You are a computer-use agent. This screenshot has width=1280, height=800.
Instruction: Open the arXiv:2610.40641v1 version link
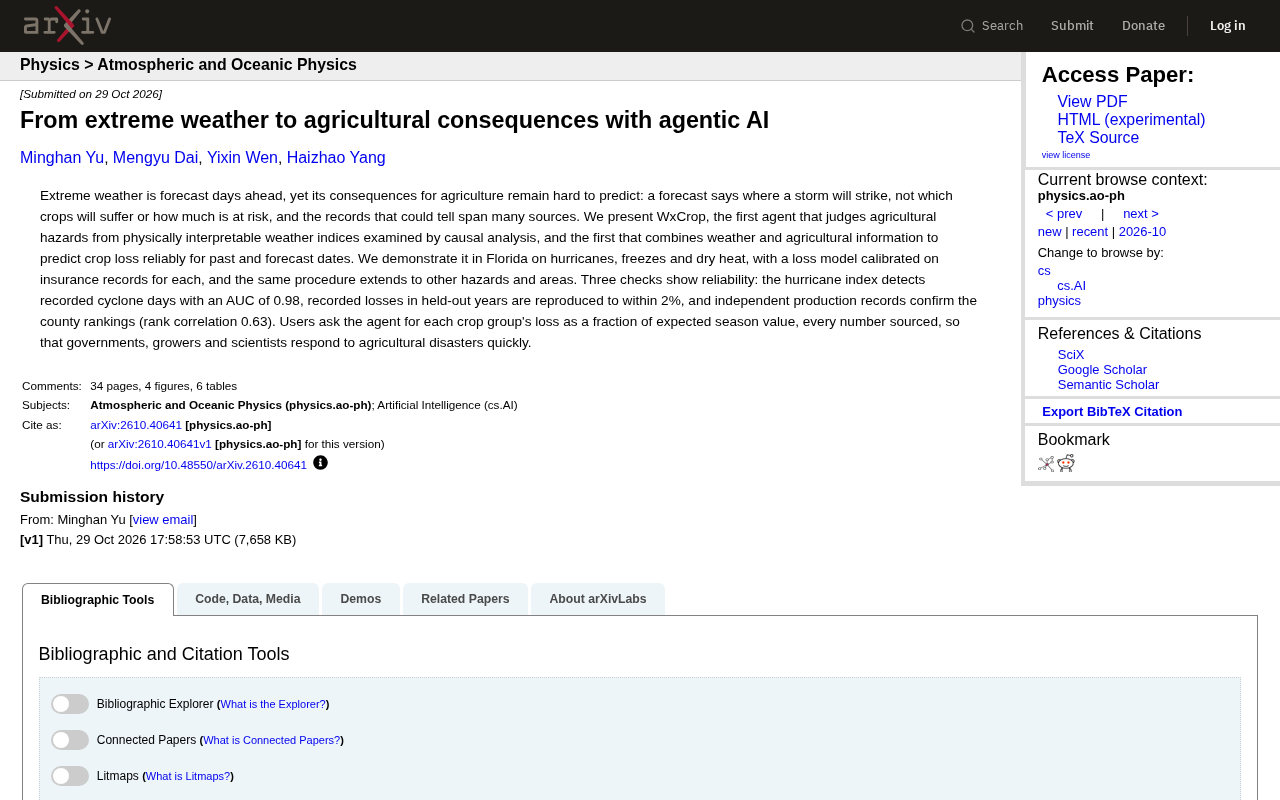(160, 444)
